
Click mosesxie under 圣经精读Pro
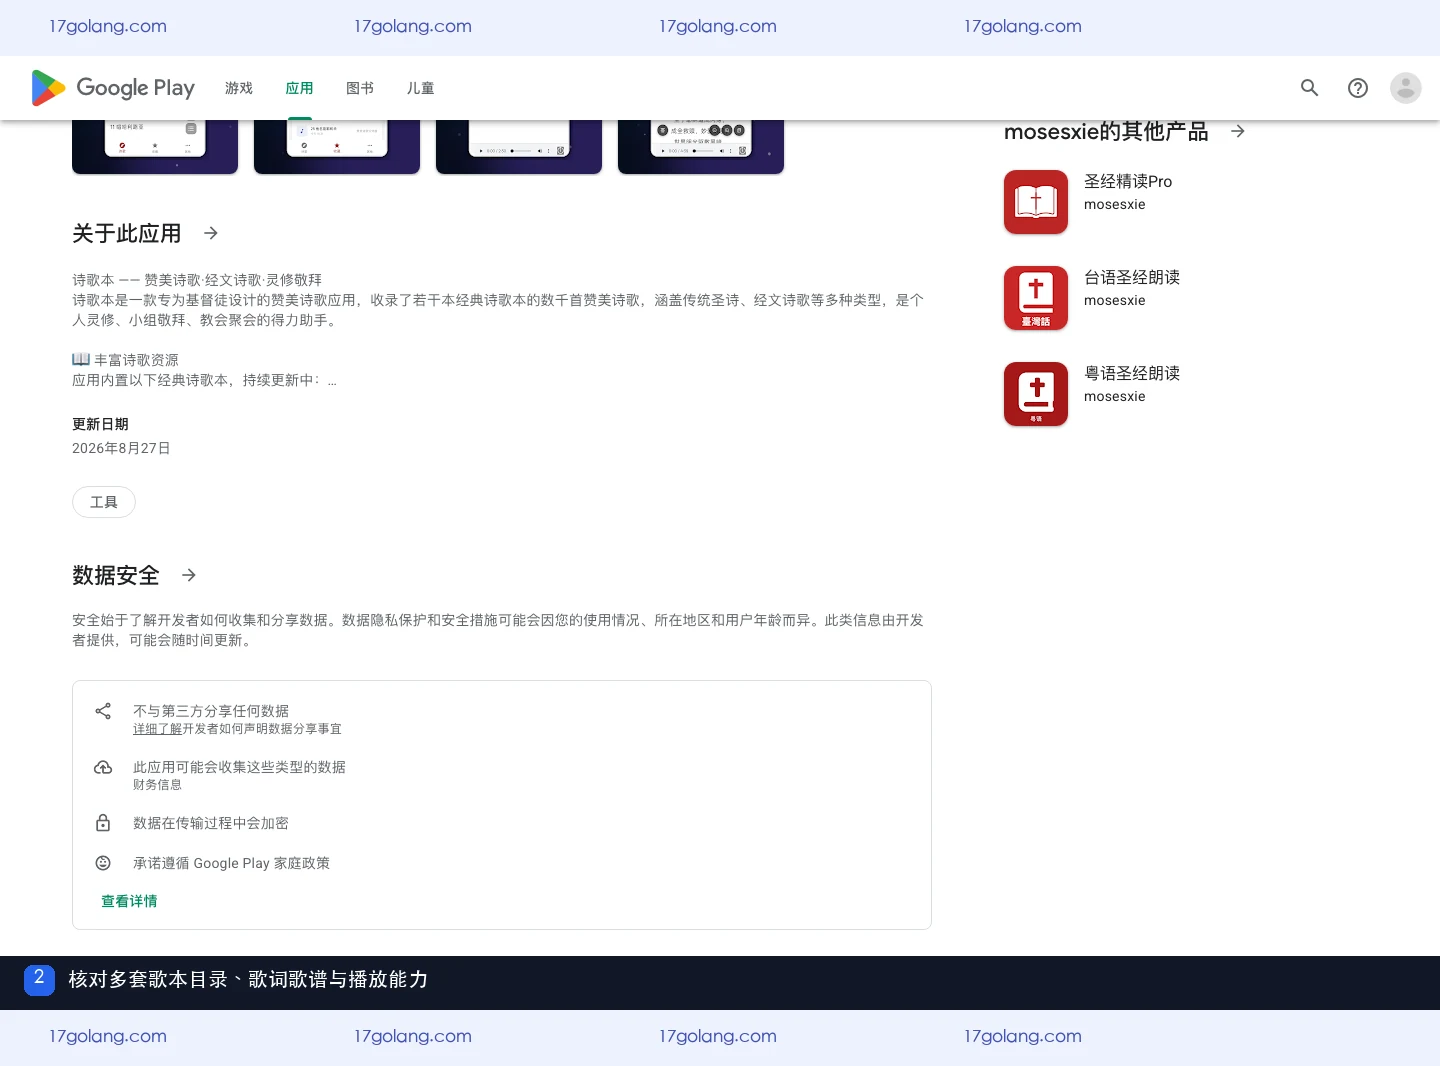1115,204
